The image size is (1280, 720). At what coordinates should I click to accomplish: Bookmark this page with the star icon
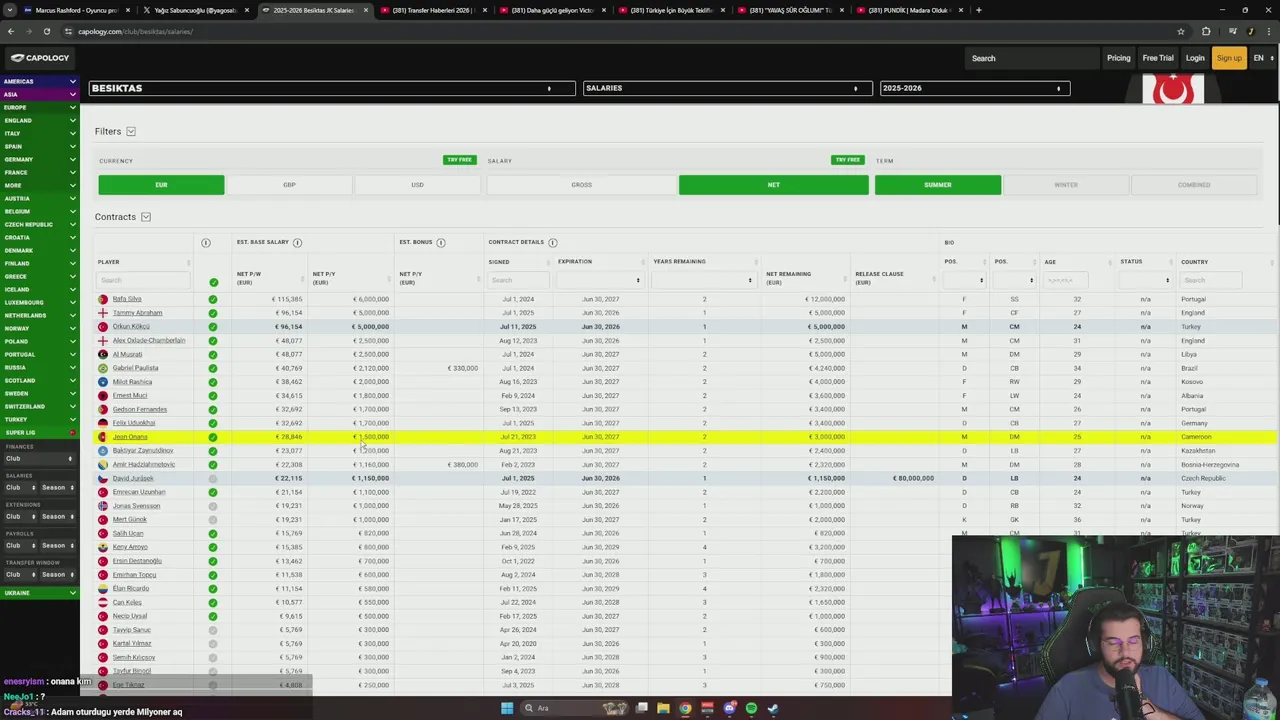pos(1181,31)
